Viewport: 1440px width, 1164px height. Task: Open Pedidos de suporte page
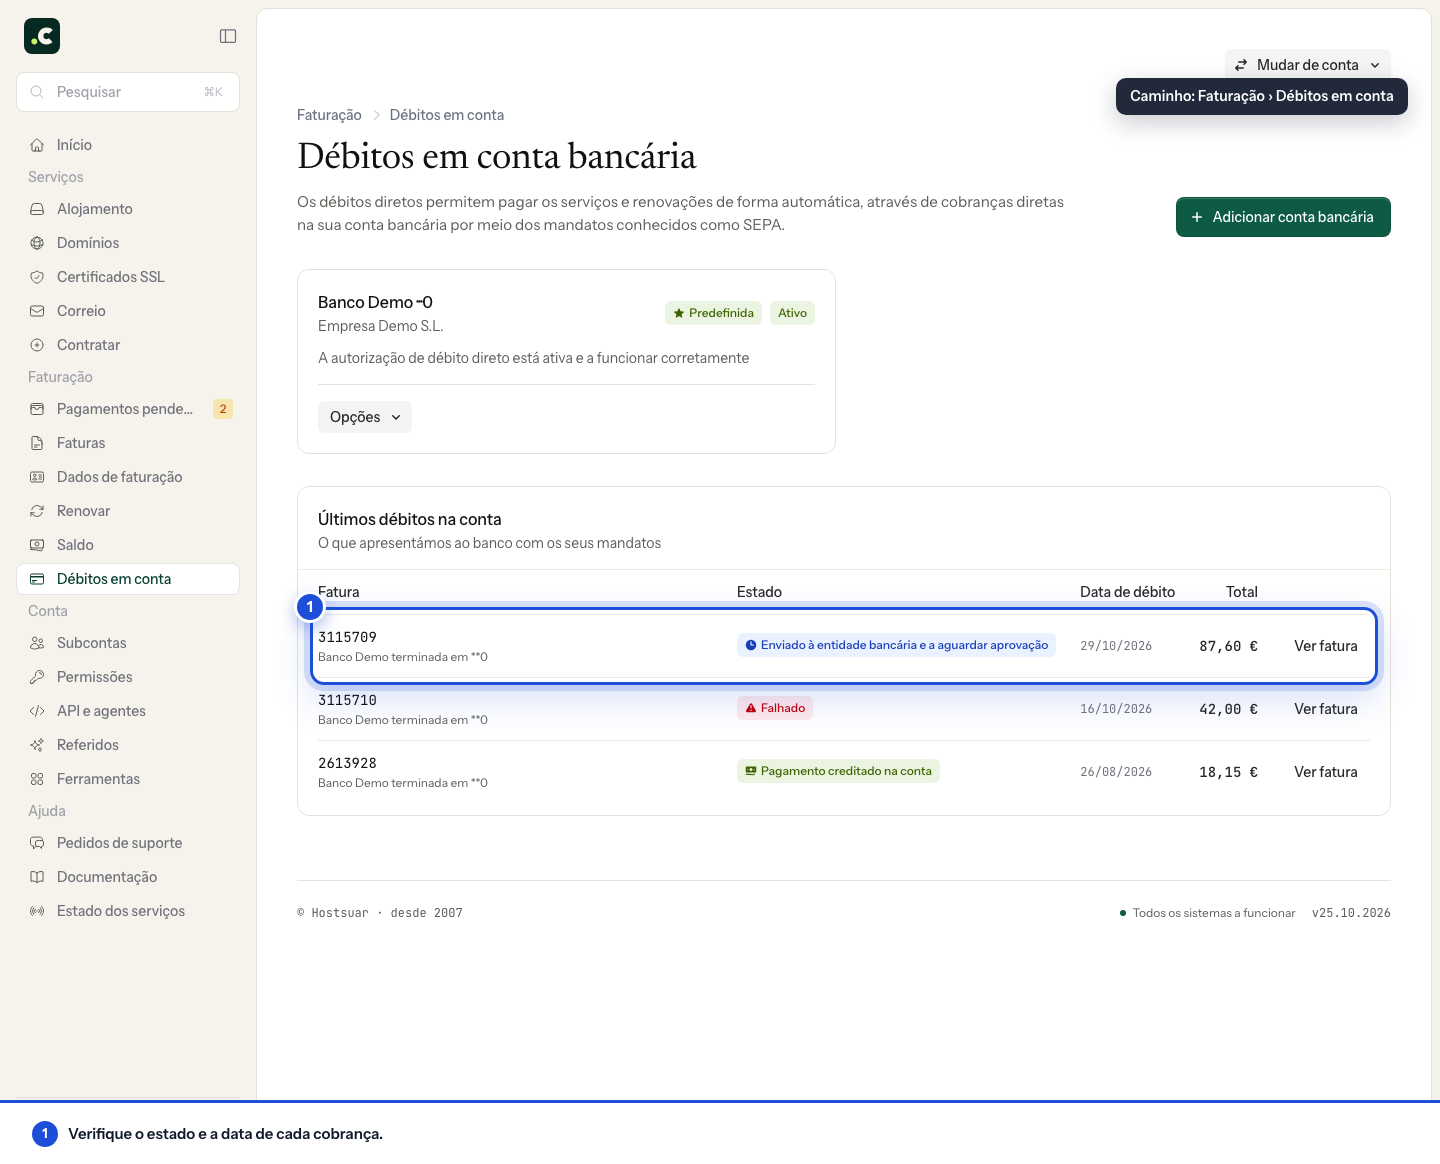128,843
